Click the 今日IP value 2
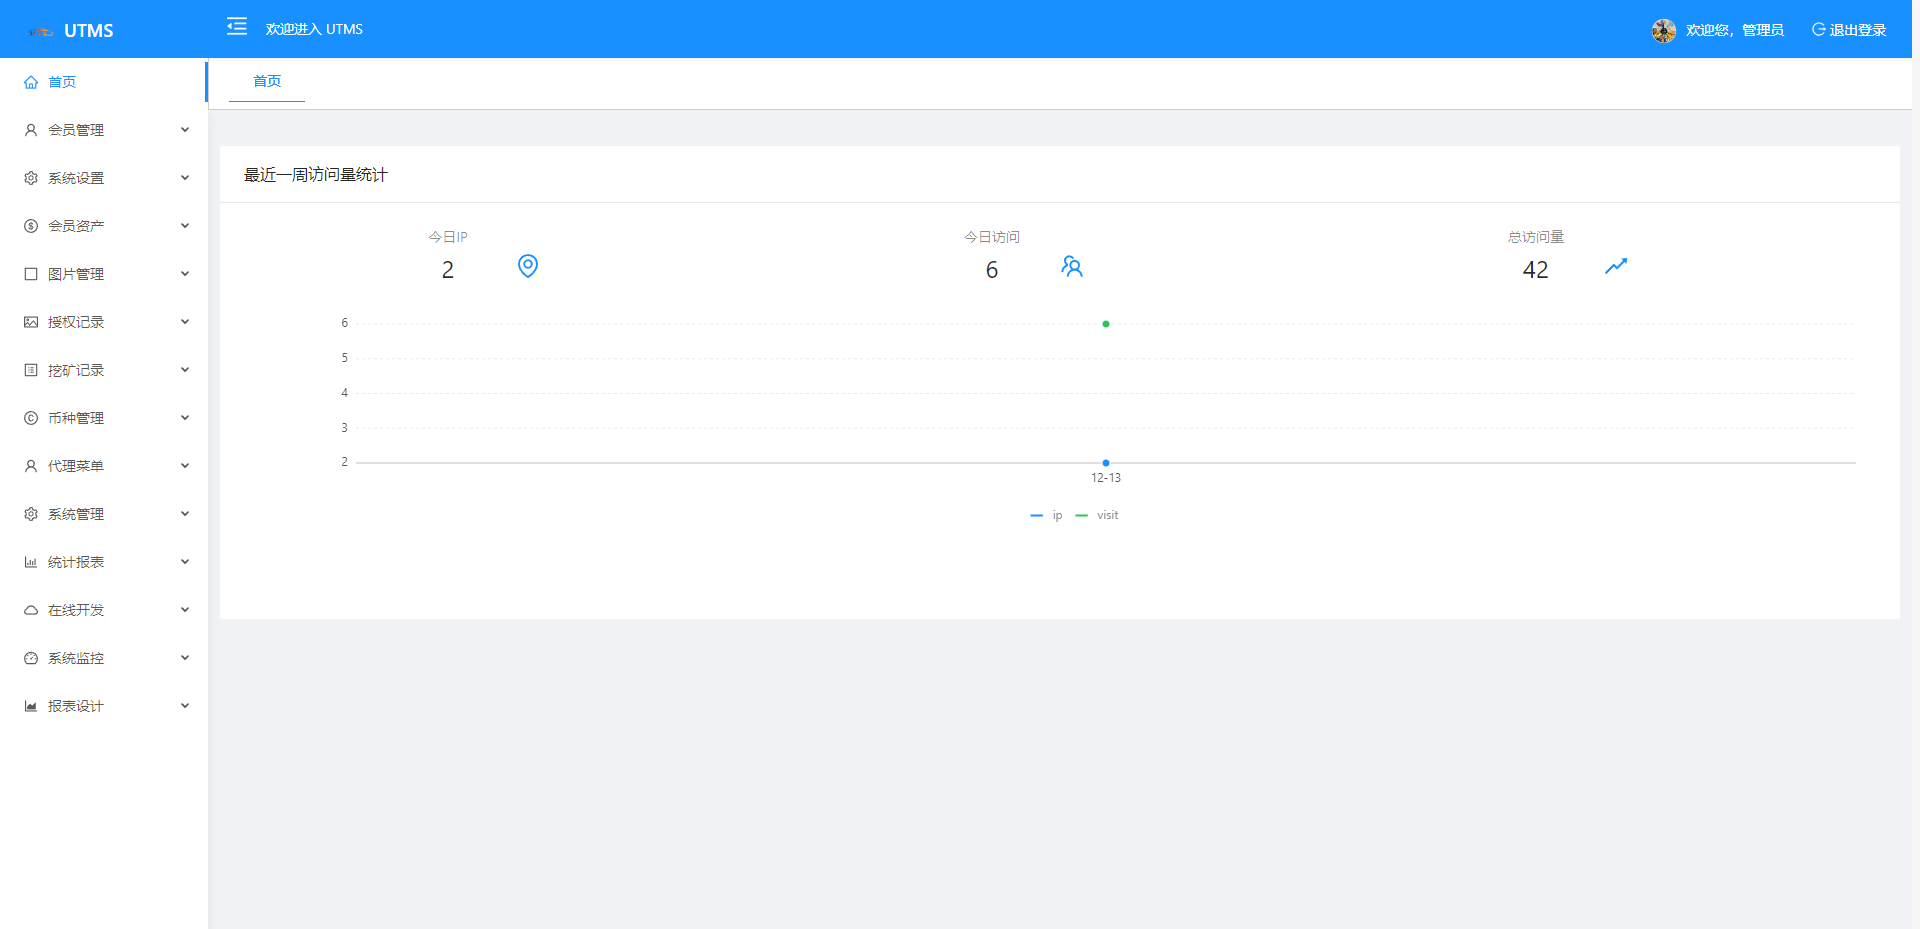 point(448,270)
